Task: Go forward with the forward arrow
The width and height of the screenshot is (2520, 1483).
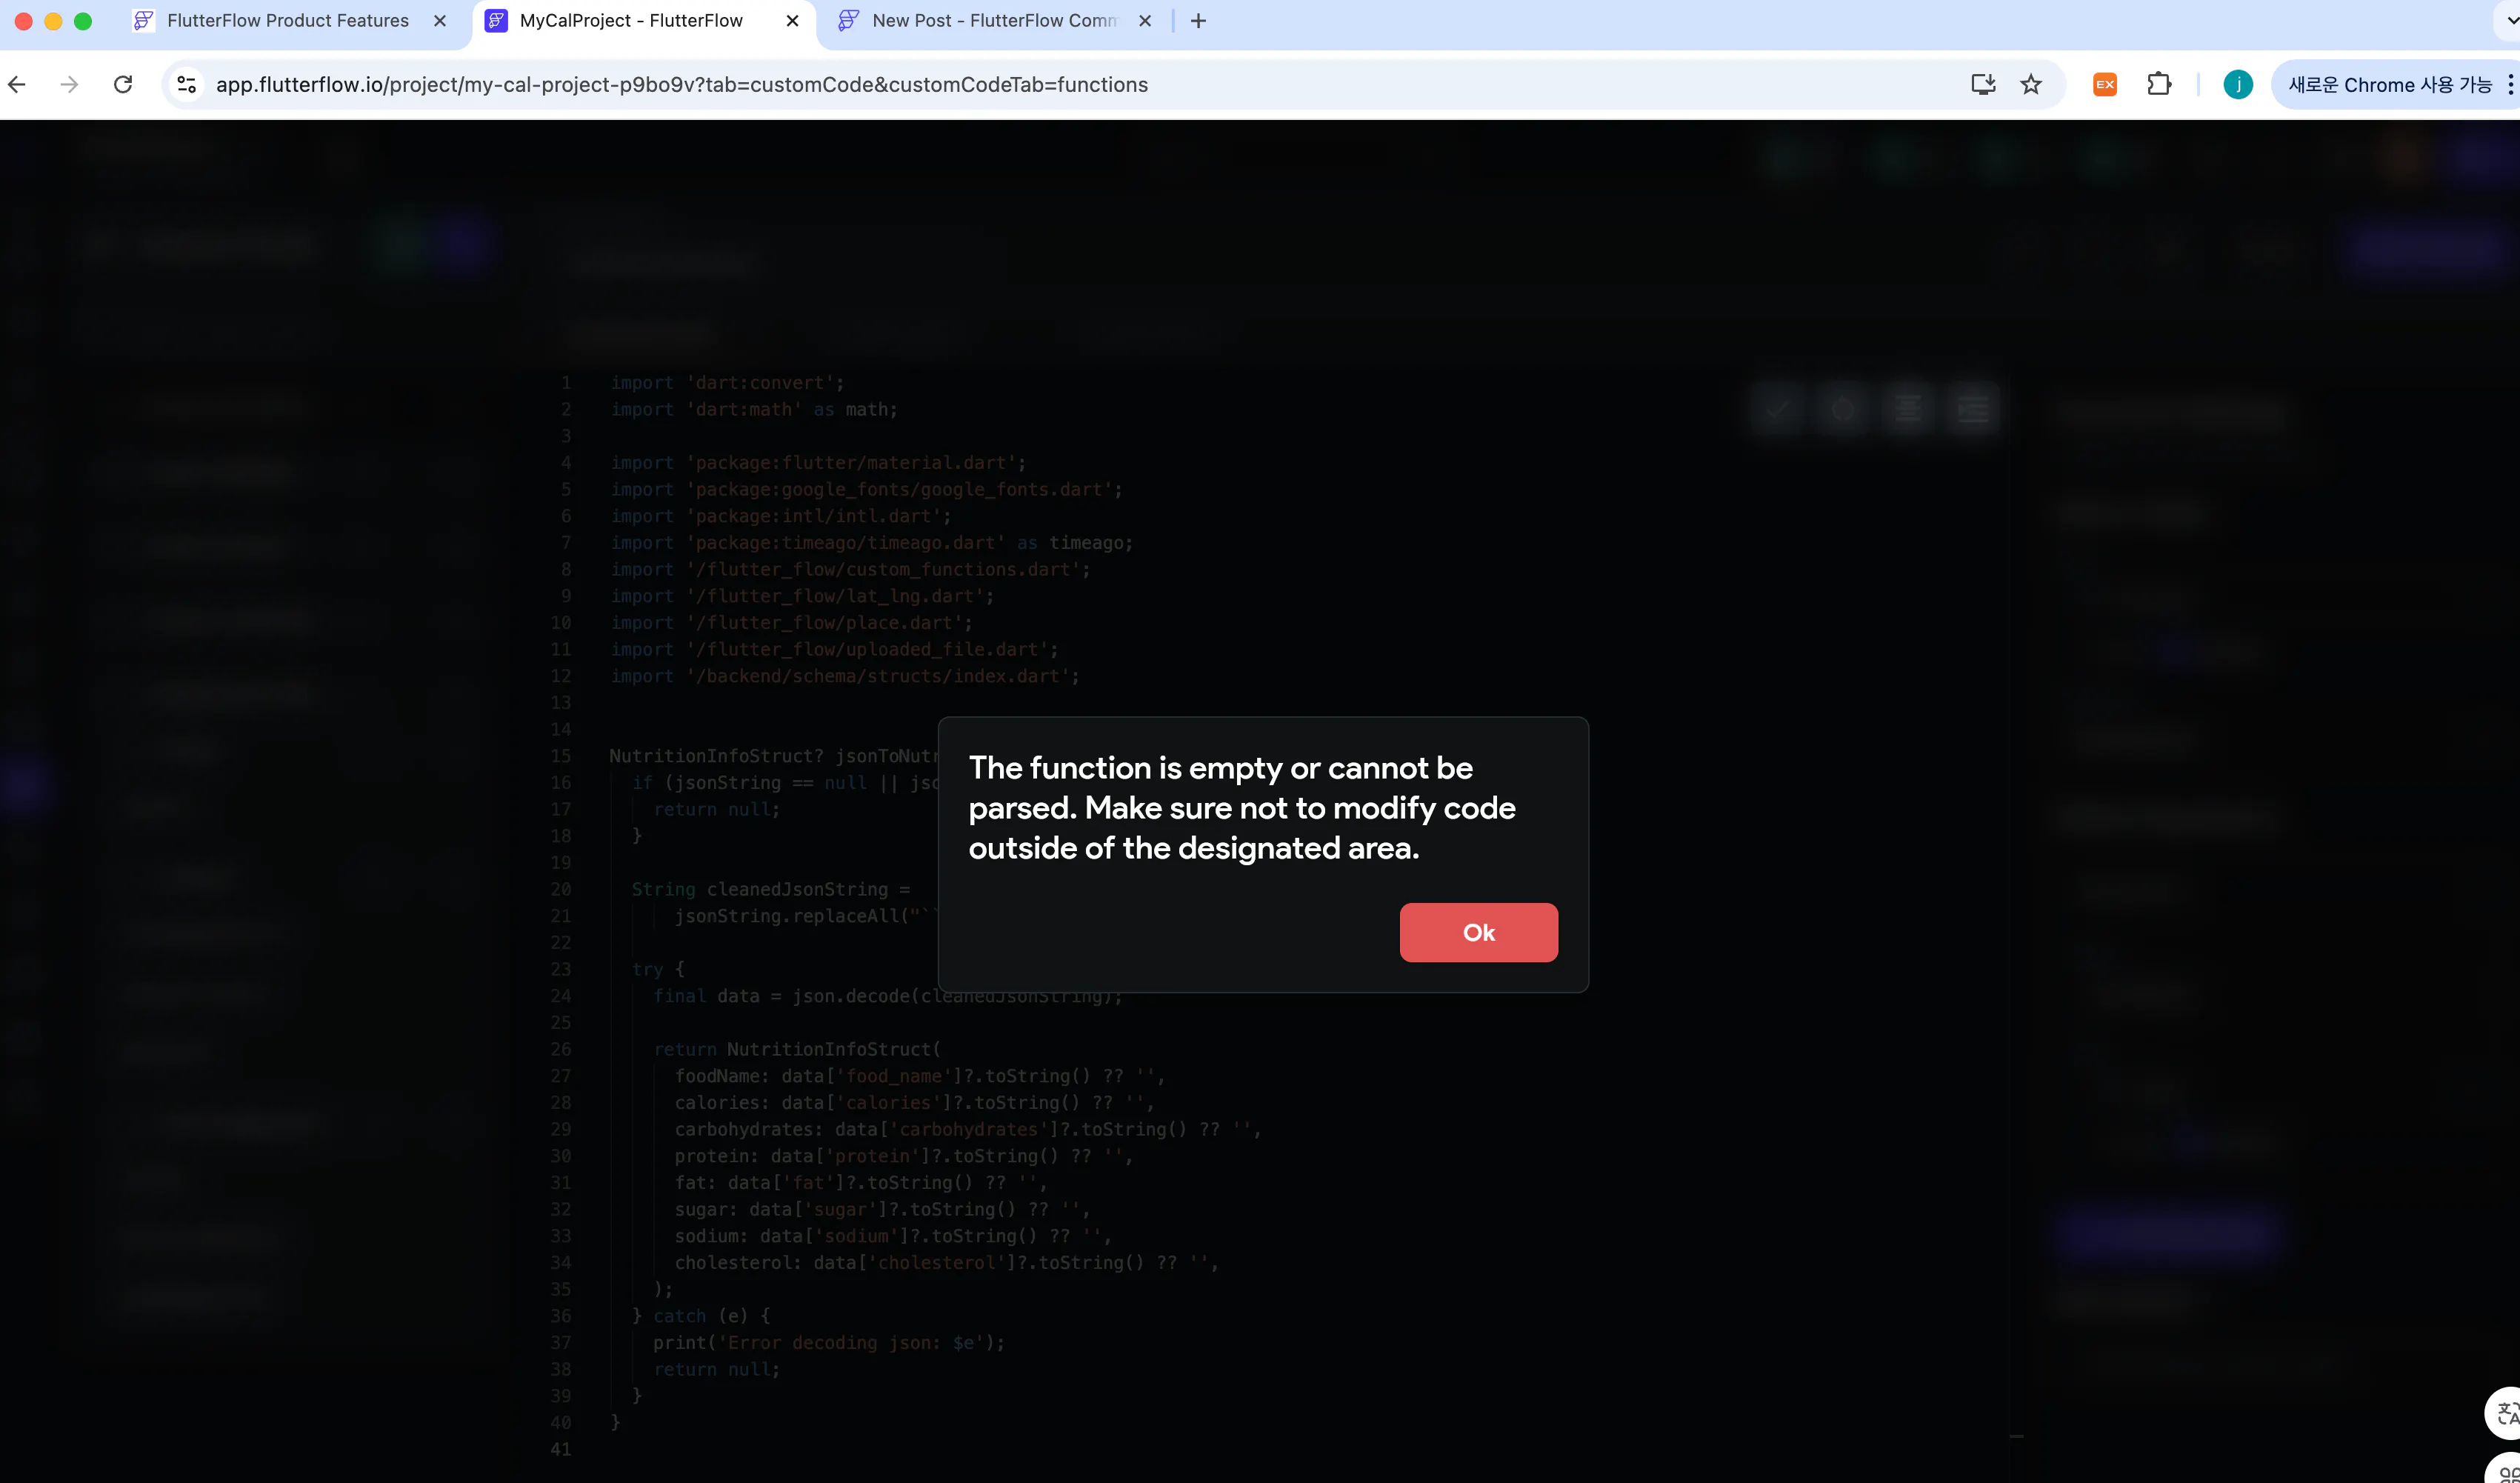Action: pos(69,85)
